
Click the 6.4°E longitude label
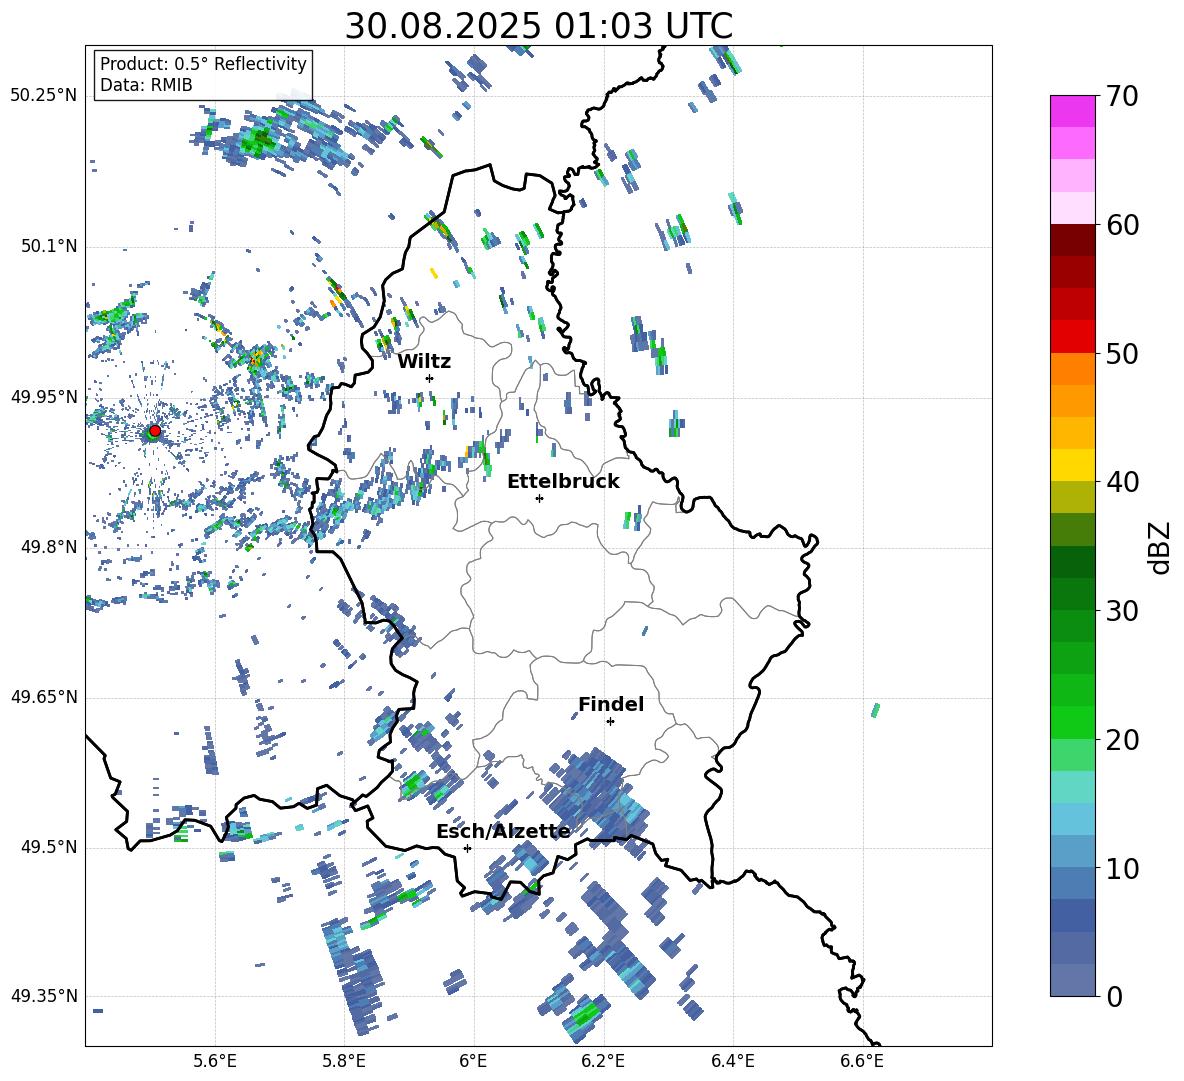(732, 1061)
